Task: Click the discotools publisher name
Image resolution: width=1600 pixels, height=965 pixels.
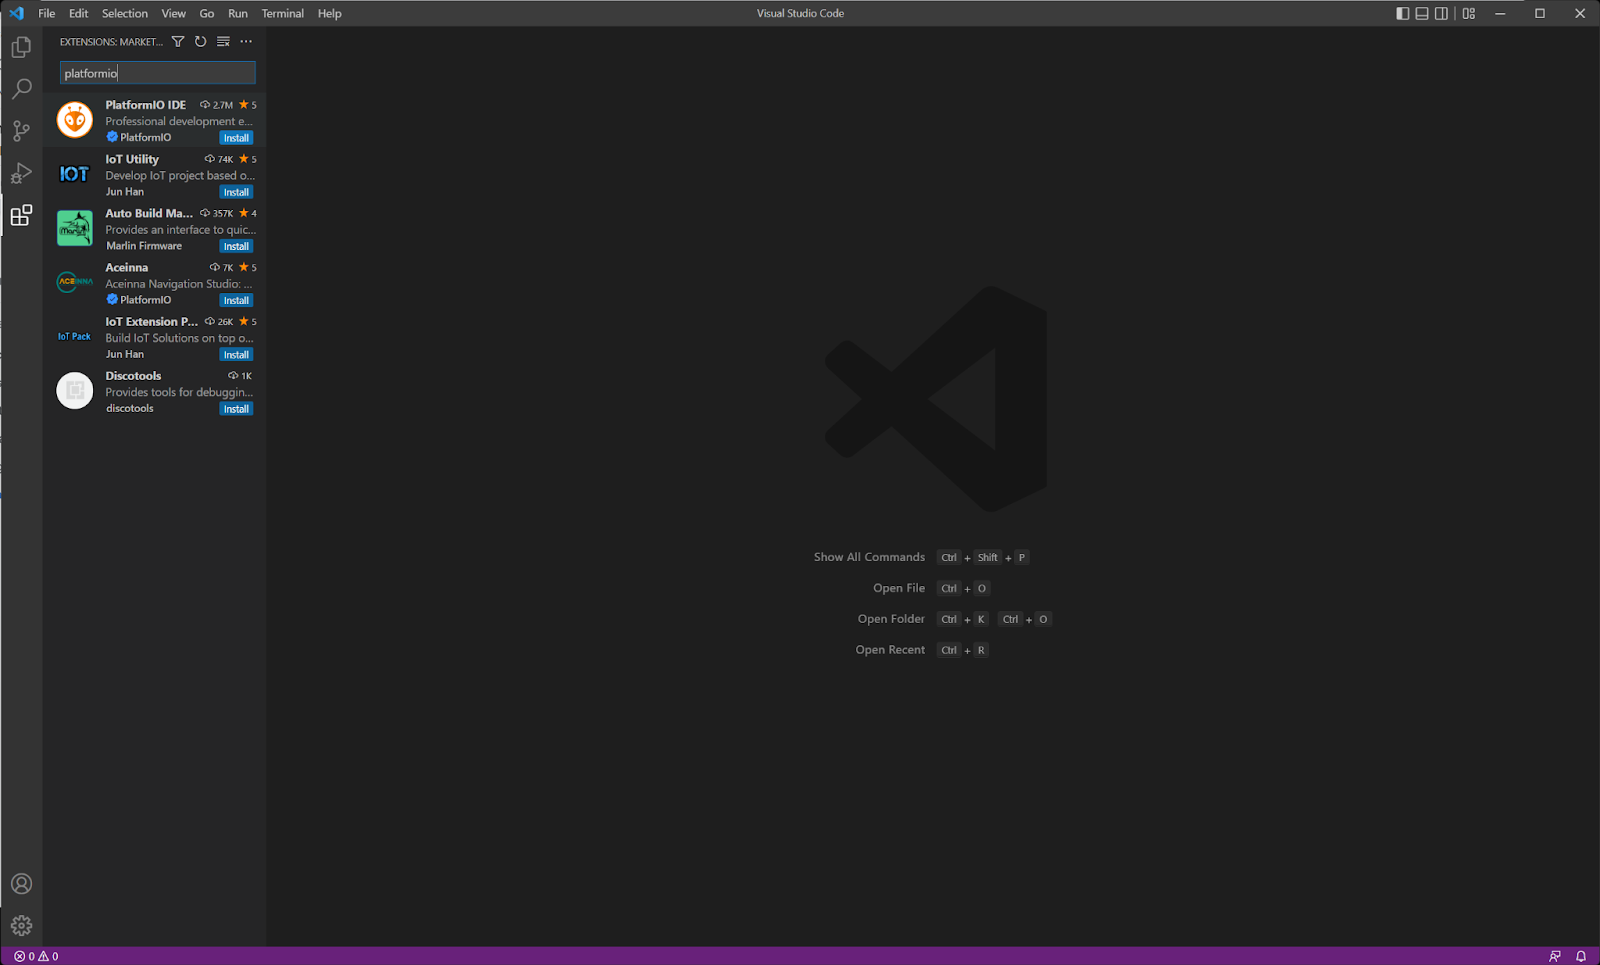Action: [x=130, y=408]
